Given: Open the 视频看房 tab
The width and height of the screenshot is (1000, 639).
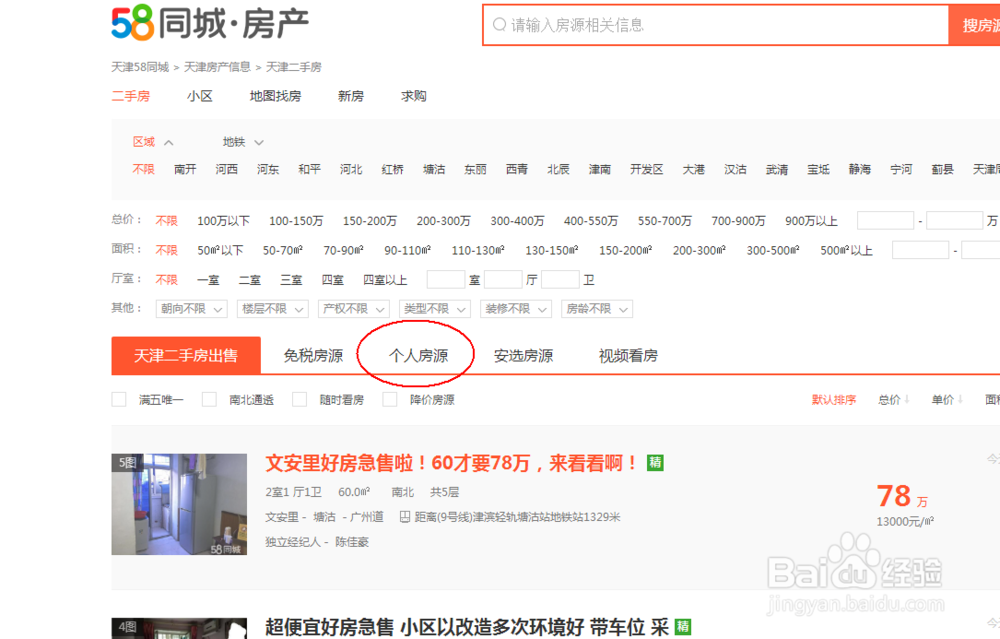Looking at the screenshot, I should tap(628, 356).
